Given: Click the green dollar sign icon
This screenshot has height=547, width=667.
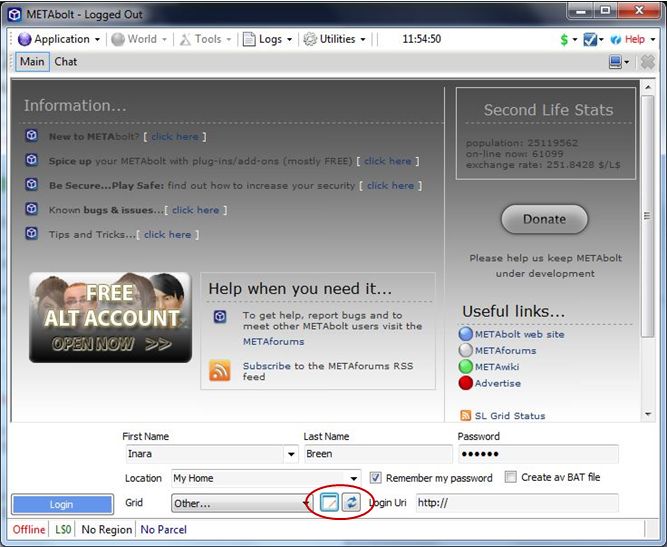Looking at the screenshot, I should coord(564,39).
